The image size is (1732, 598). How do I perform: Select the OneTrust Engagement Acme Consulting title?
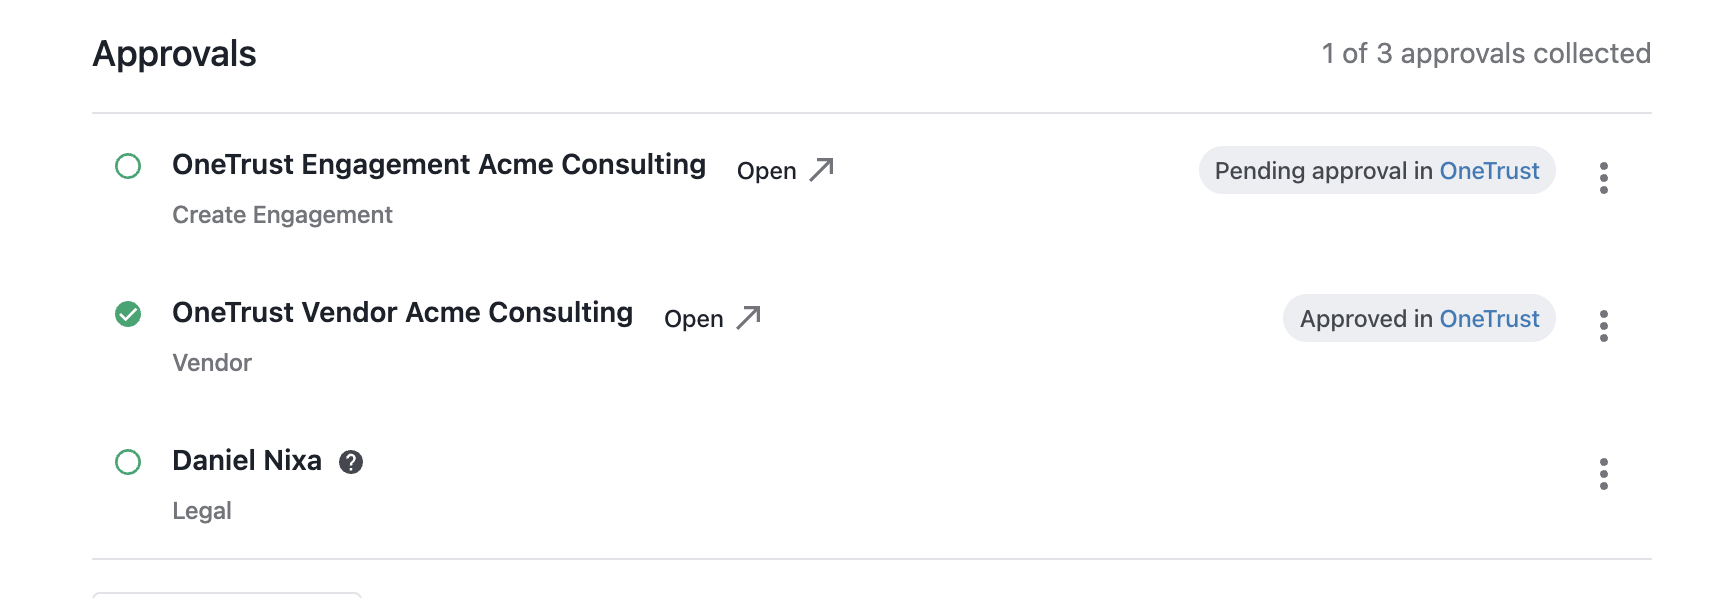439,165
